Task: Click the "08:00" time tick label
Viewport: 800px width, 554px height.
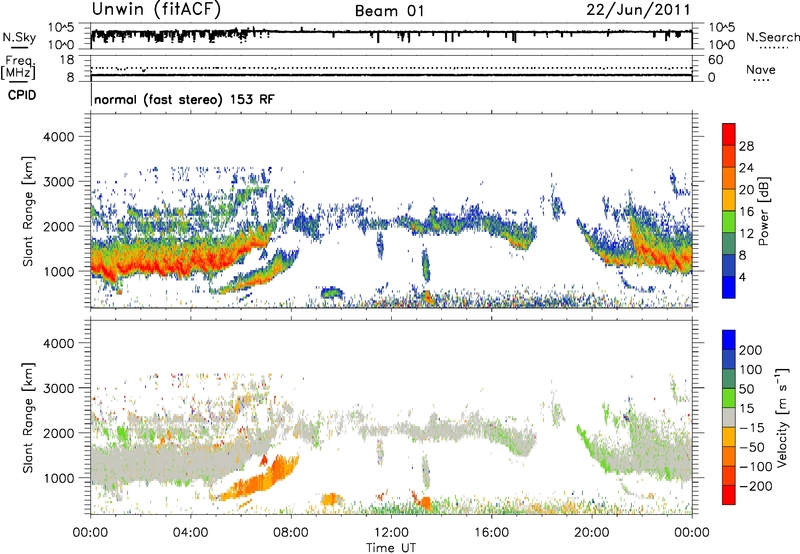Action: point(291,533)
